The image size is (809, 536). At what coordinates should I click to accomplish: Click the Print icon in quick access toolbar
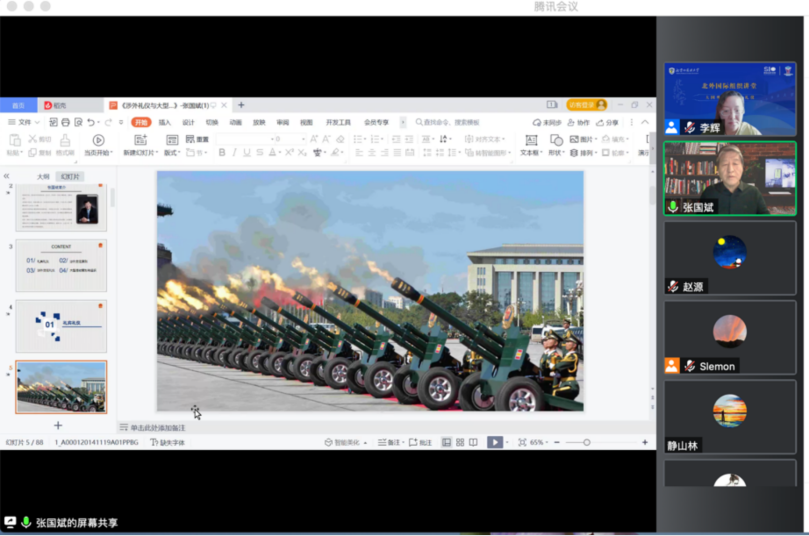point(65,122)
